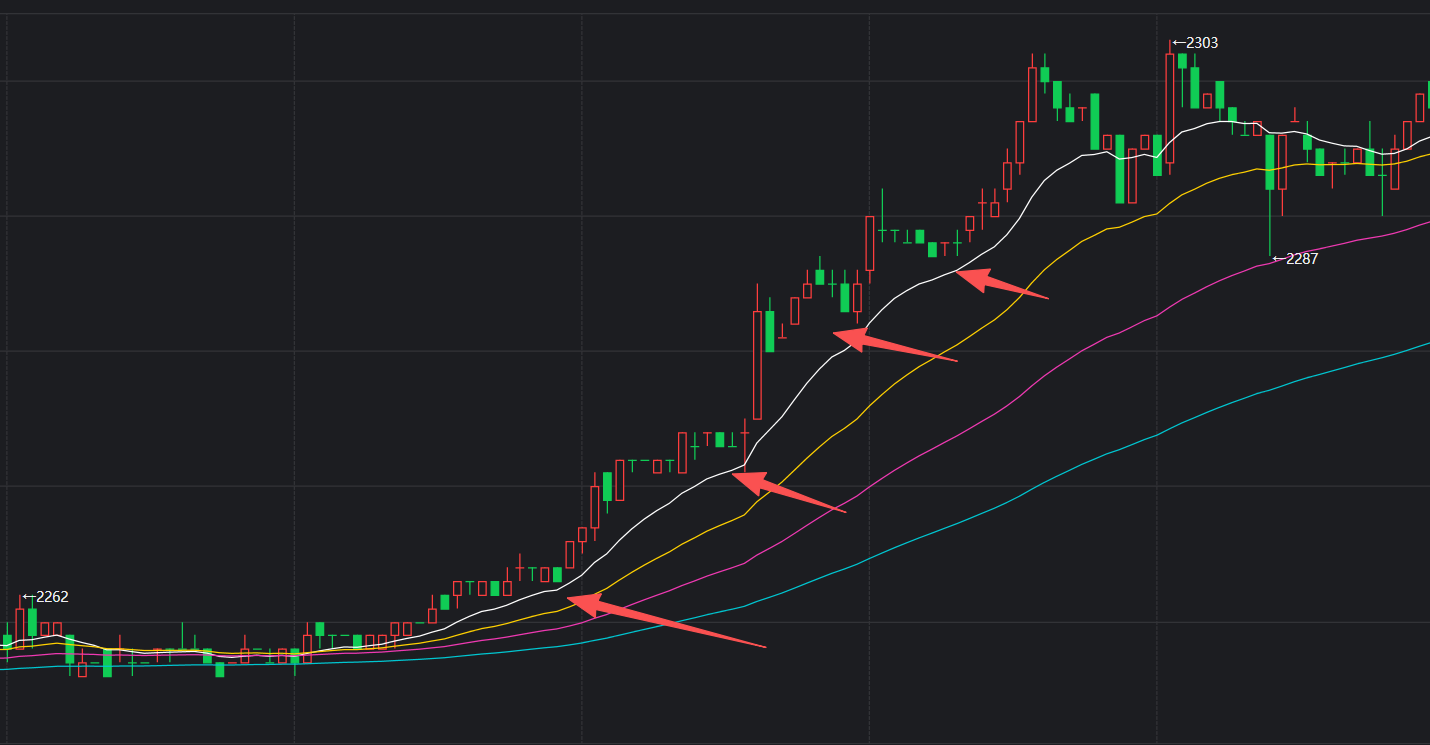The height and width of the screenshot is (745, 1430).
Task: Select the tall red candle marked 2303
Action: pos(1170,108)
